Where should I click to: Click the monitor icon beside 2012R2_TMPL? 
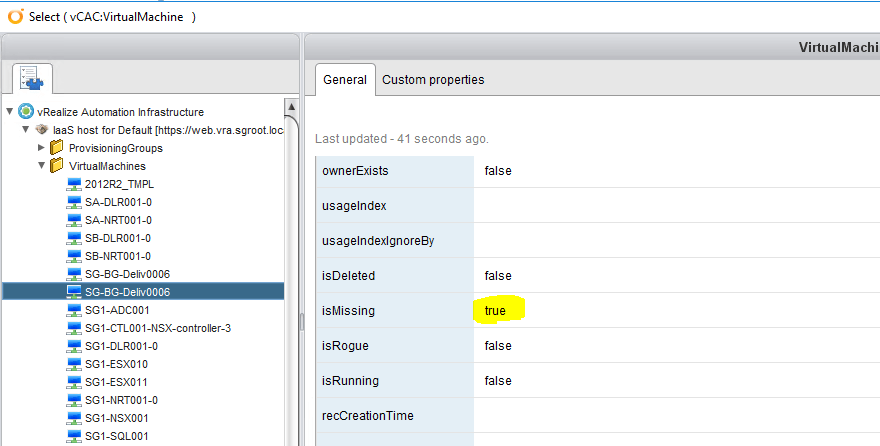74,184
